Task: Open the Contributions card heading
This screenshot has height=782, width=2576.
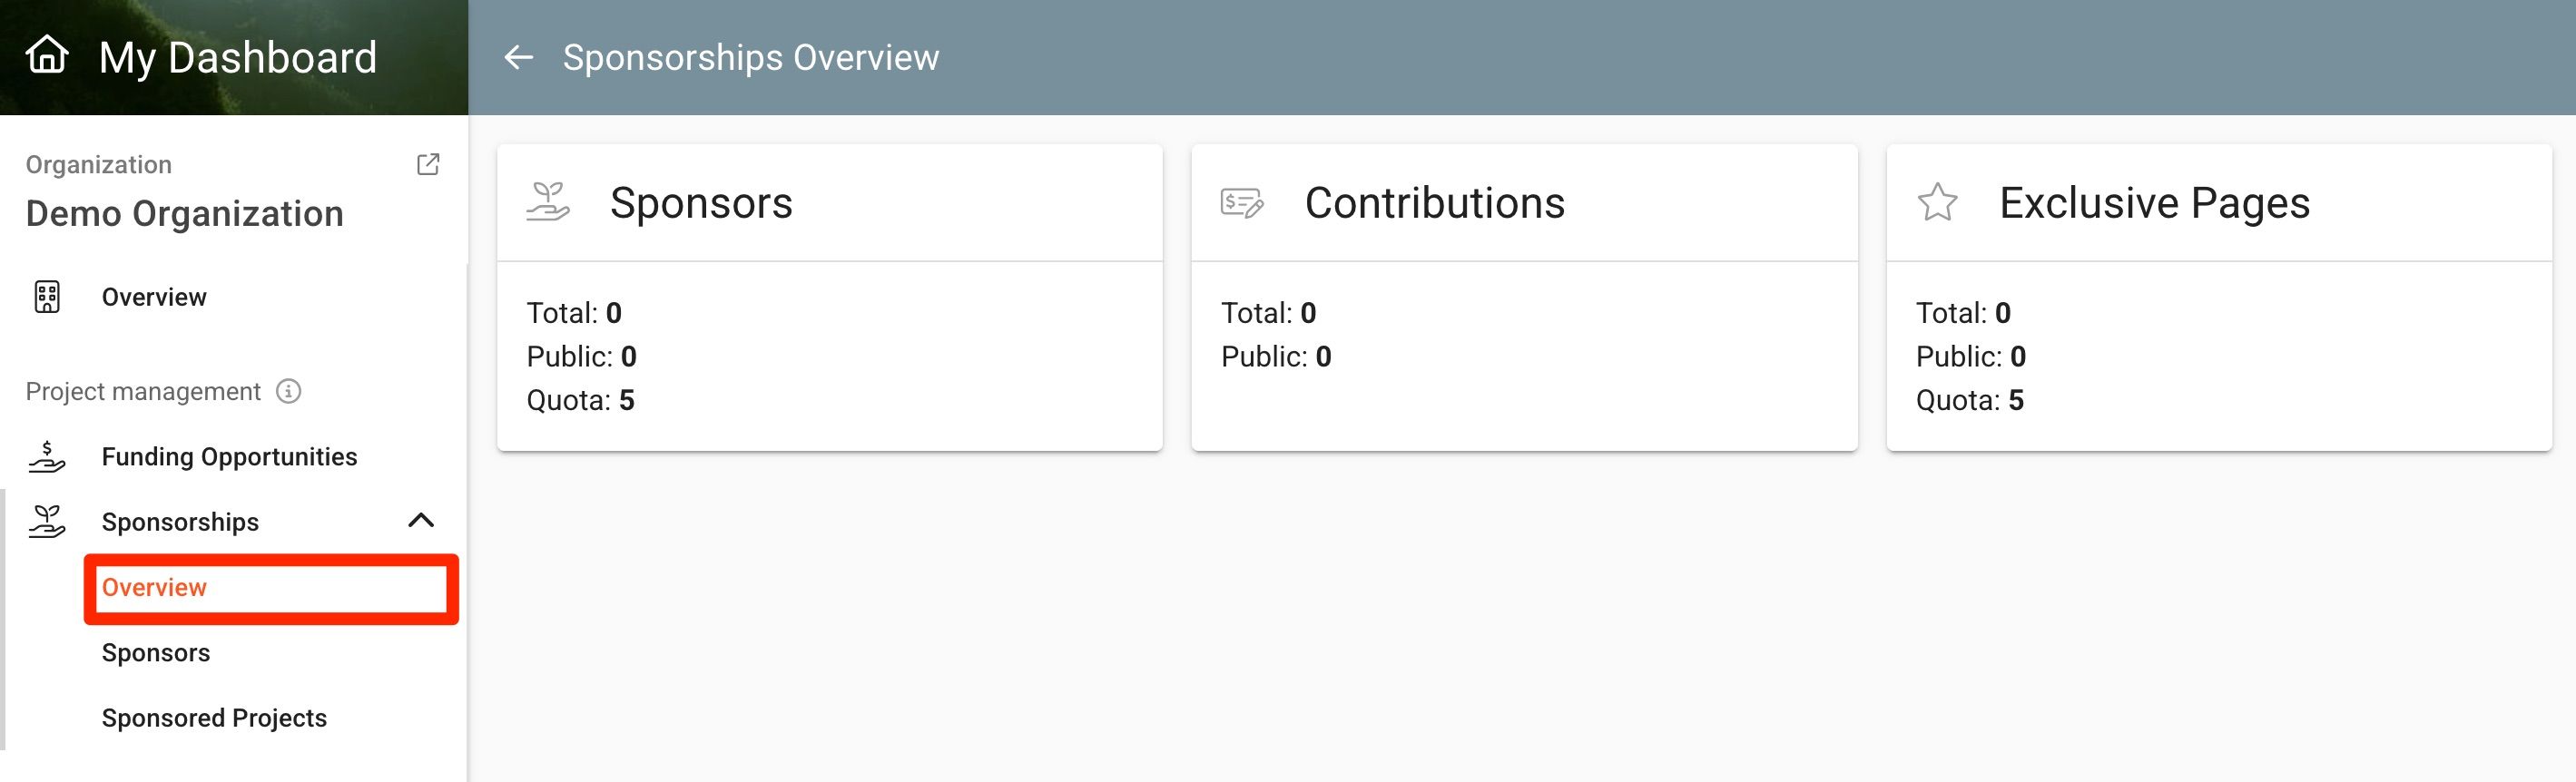Action: click(1434, 203)
